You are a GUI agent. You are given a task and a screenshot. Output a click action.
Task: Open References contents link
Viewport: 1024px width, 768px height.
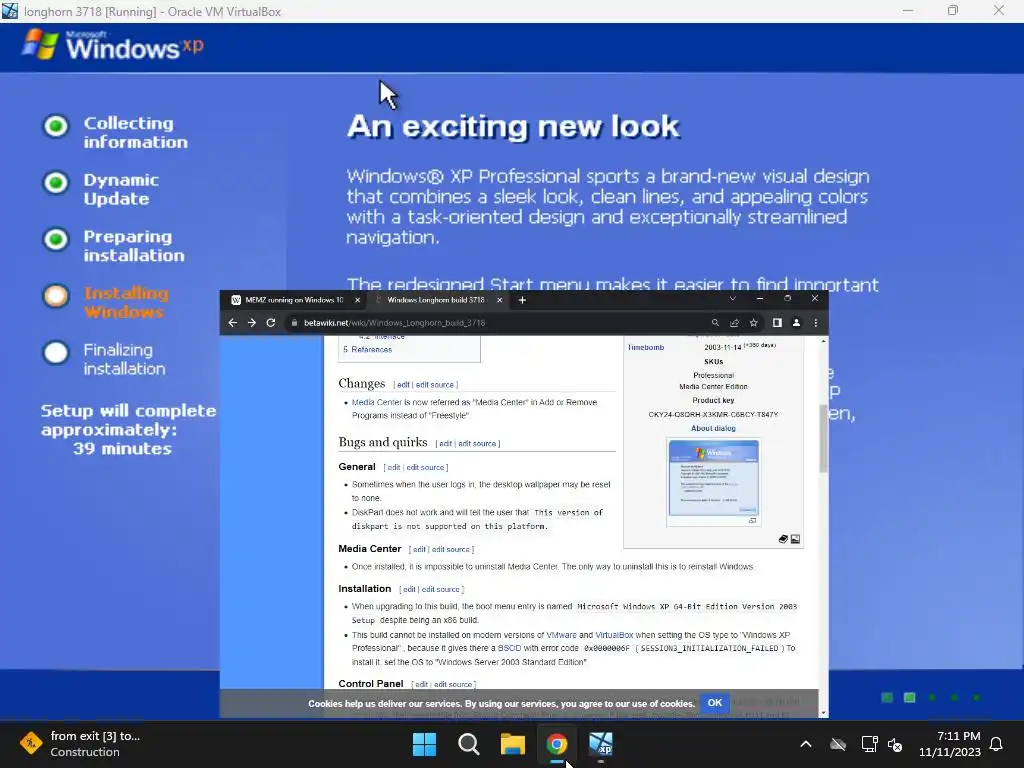372,349
